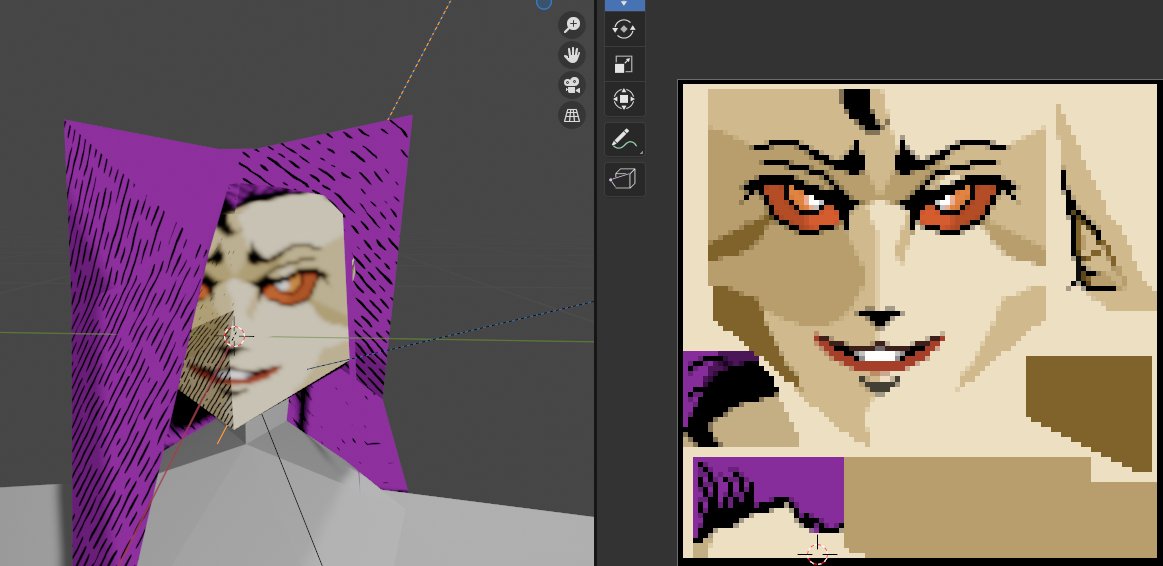Select the cube icon tool in the toolbar
The image size is (1163, 566).
(x=624, y=179)
